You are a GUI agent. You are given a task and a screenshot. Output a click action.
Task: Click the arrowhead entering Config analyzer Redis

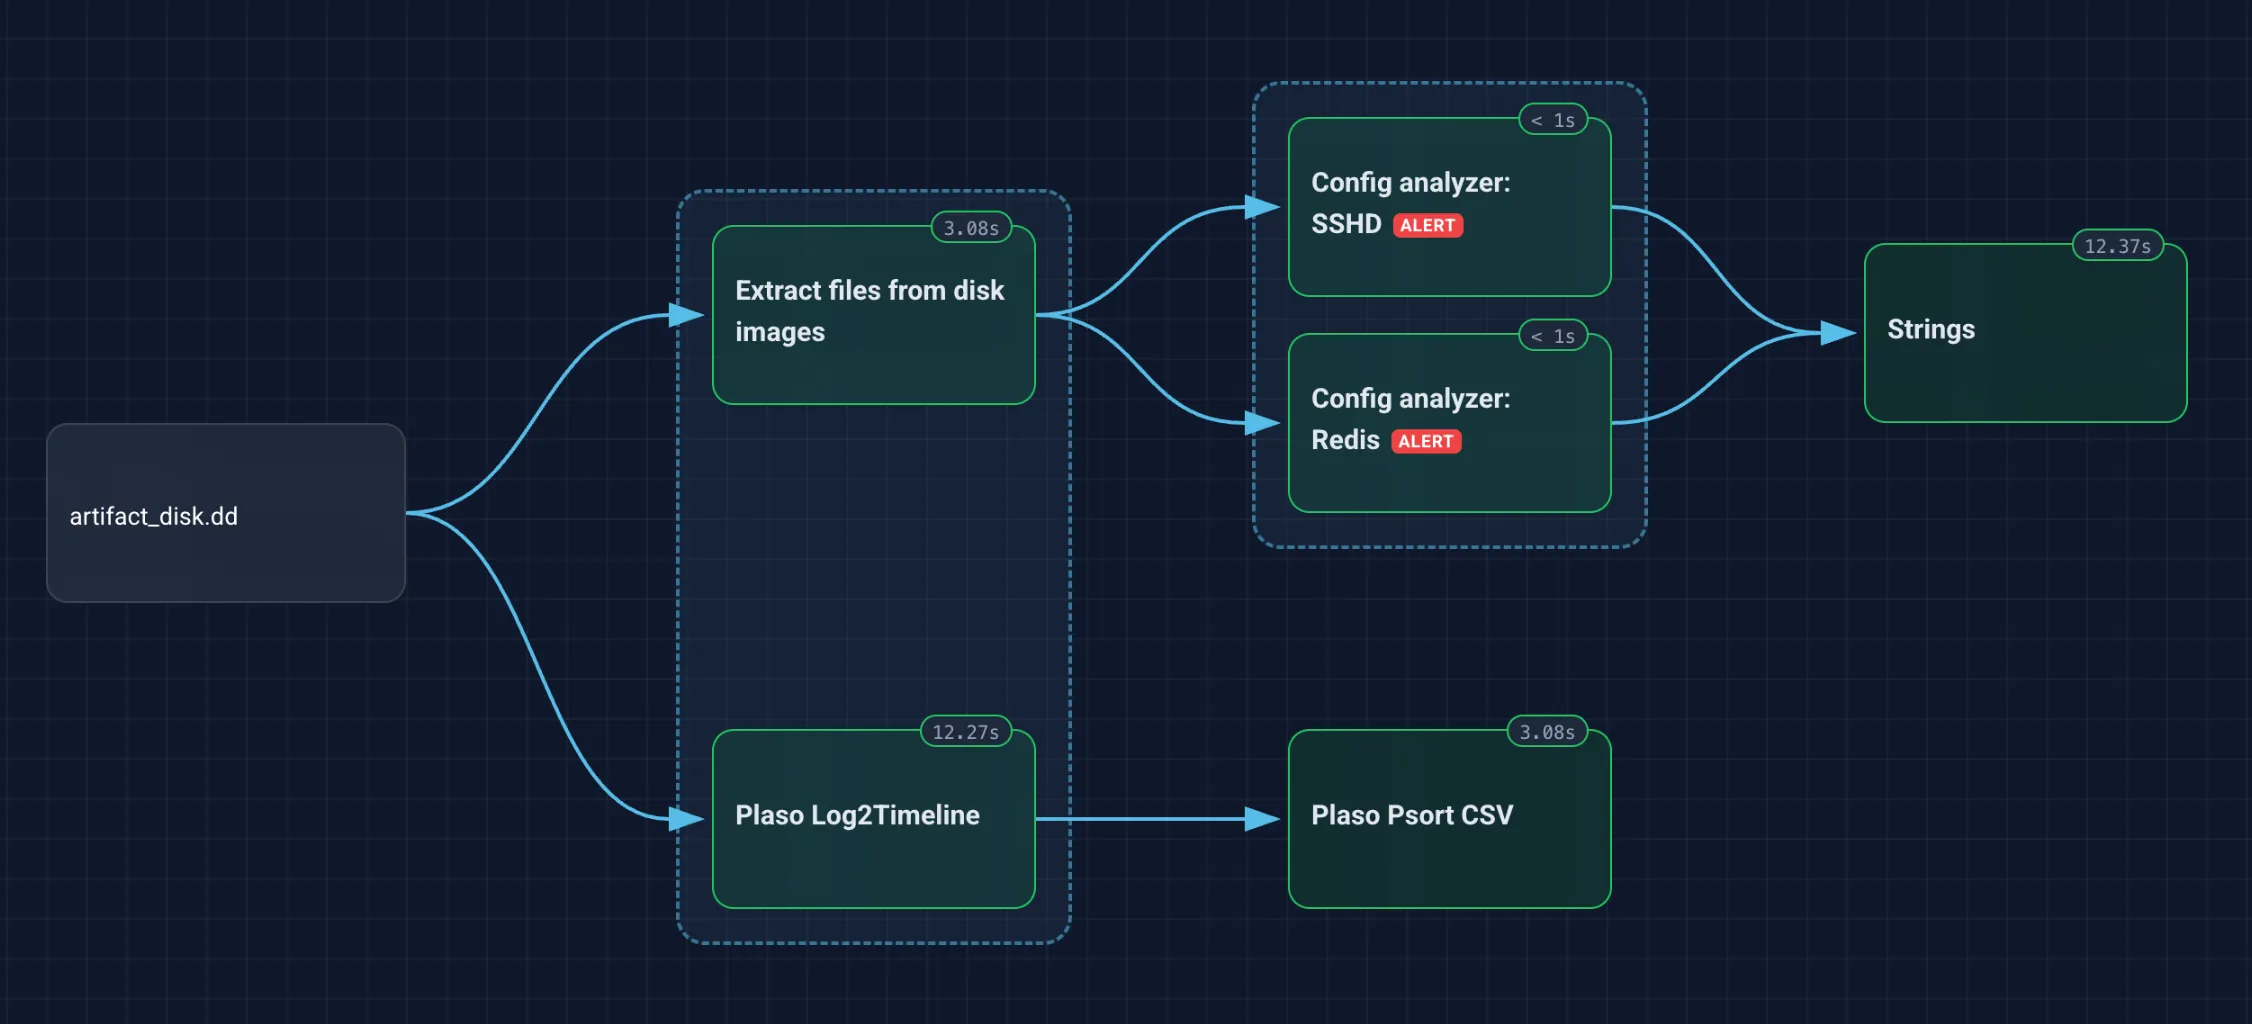pos(1262,423)
